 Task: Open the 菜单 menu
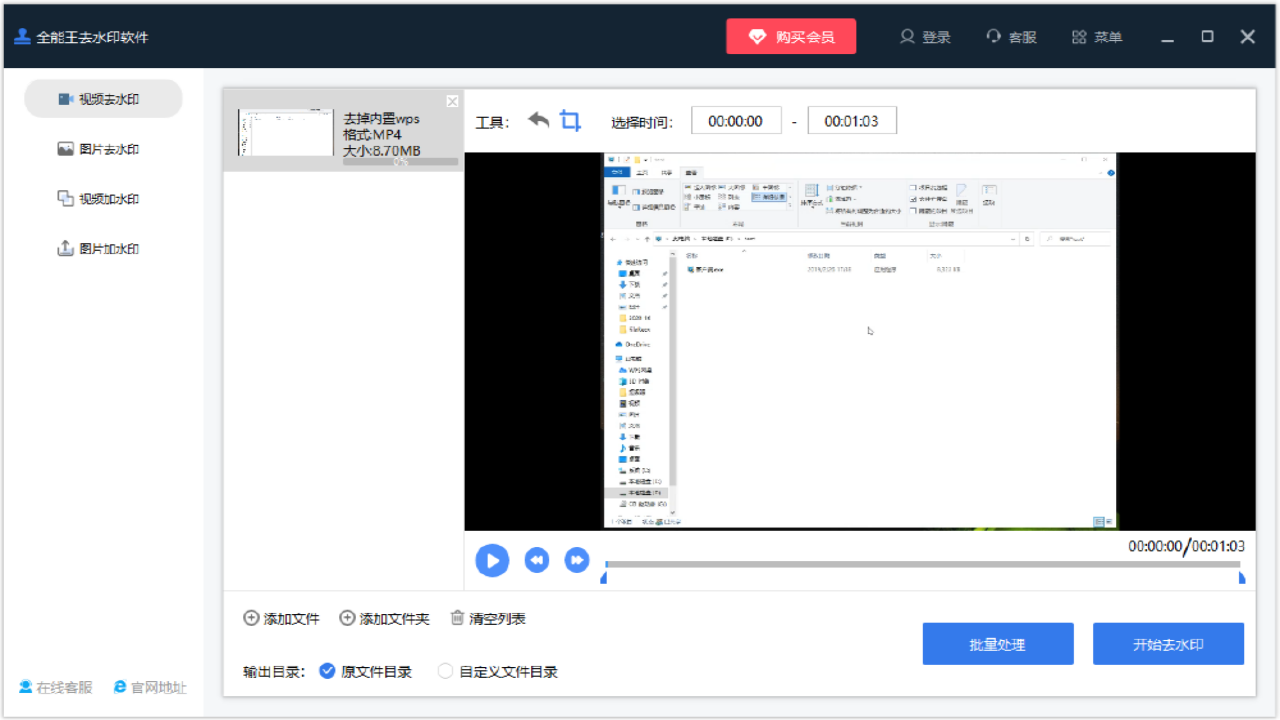(1096, 36)
